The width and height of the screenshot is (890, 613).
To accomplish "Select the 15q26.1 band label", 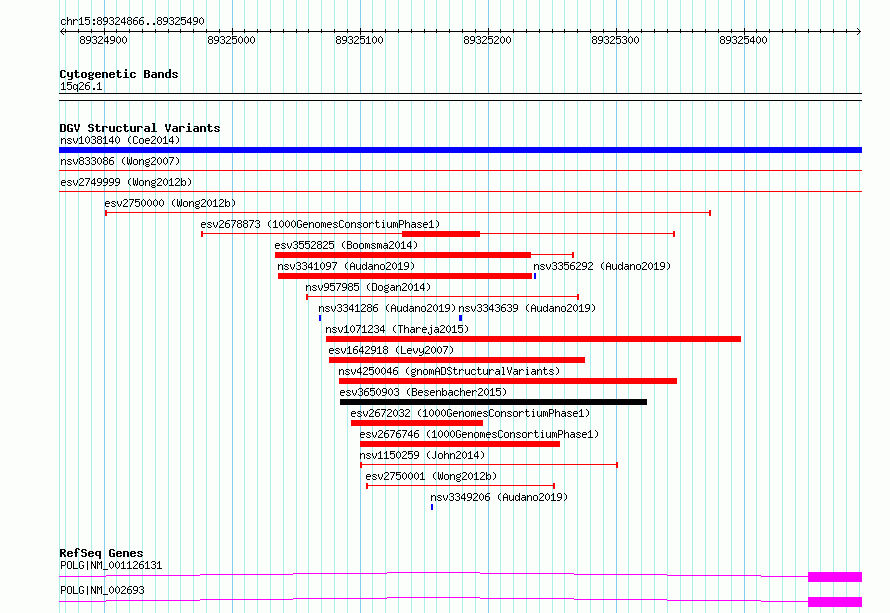I will pyautogui.click(x=81, y=86).
